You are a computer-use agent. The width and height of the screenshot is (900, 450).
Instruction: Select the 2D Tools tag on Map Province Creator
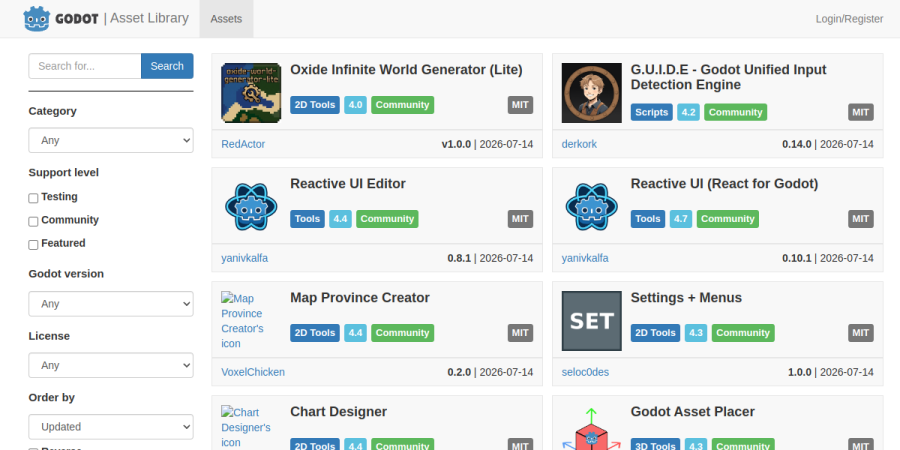[x=315, y=333]
